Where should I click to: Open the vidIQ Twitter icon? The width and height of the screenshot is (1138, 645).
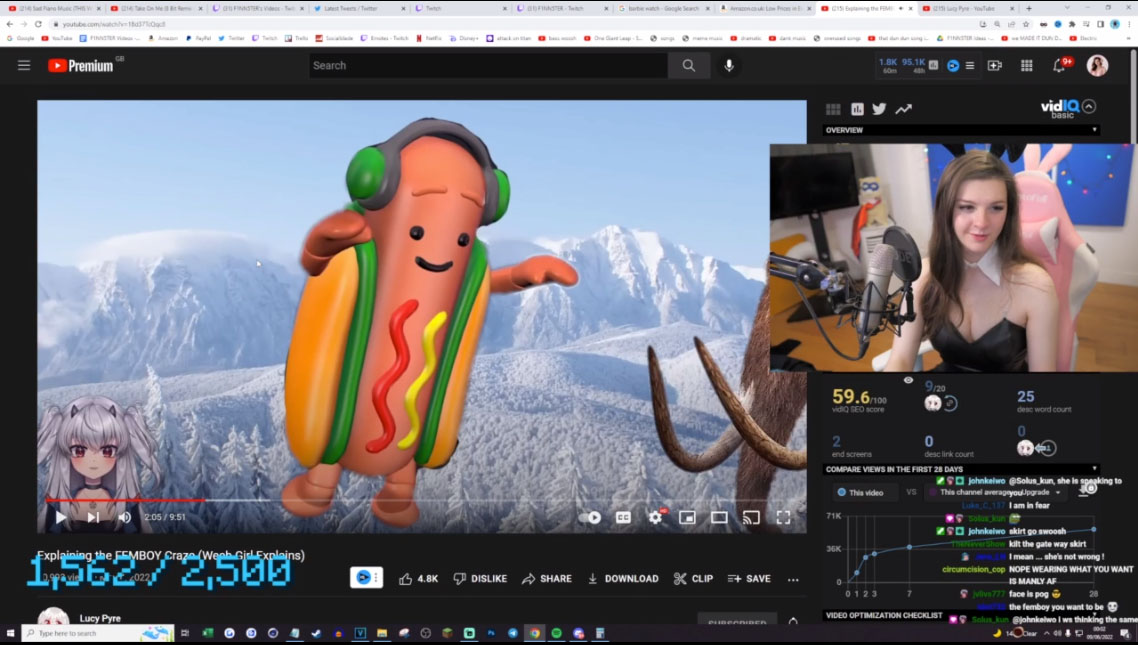click(x=879, y=109)
